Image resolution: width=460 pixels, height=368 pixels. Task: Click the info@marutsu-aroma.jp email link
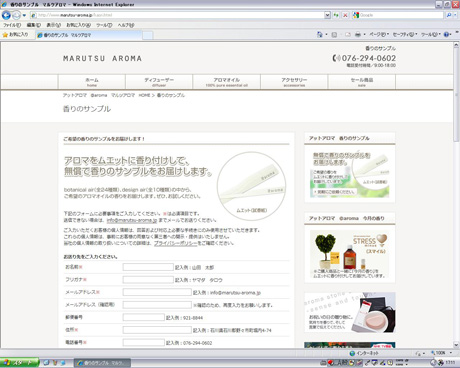(132, 220)
